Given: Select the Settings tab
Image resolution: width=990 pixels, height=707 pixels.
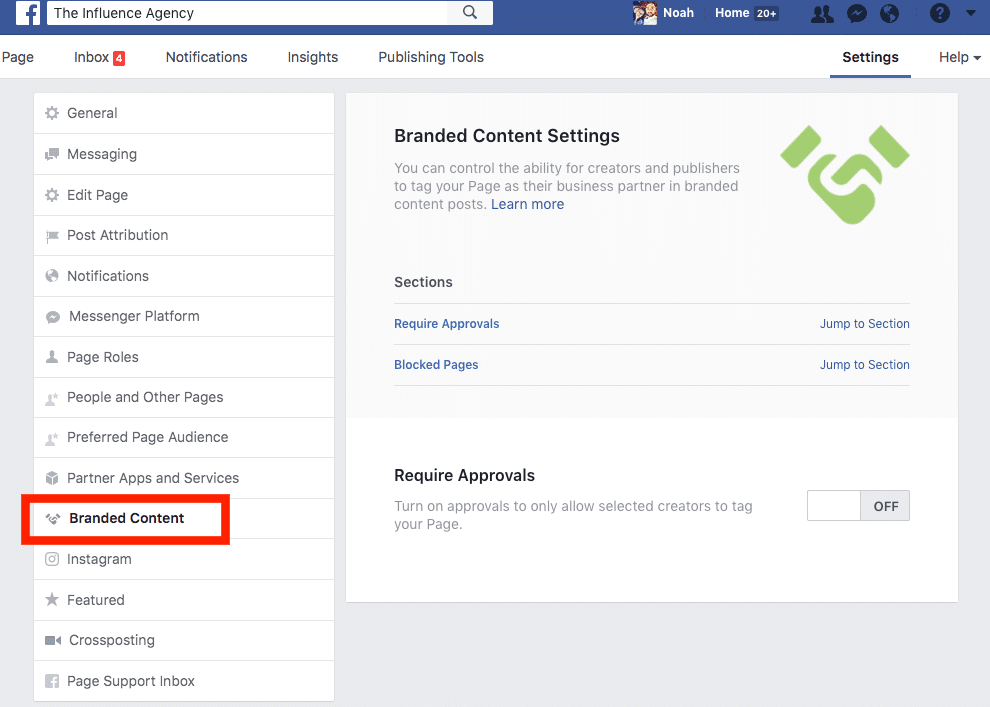Looking at the screenshot, I should tap(870, 57).
